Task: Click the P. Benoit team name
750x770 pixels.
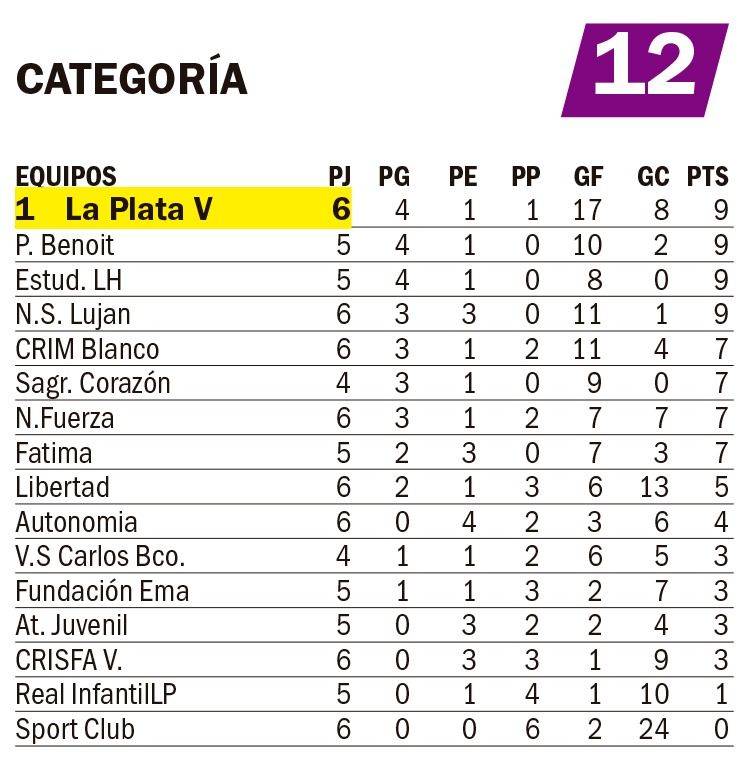Action: (x=65, y=245)
